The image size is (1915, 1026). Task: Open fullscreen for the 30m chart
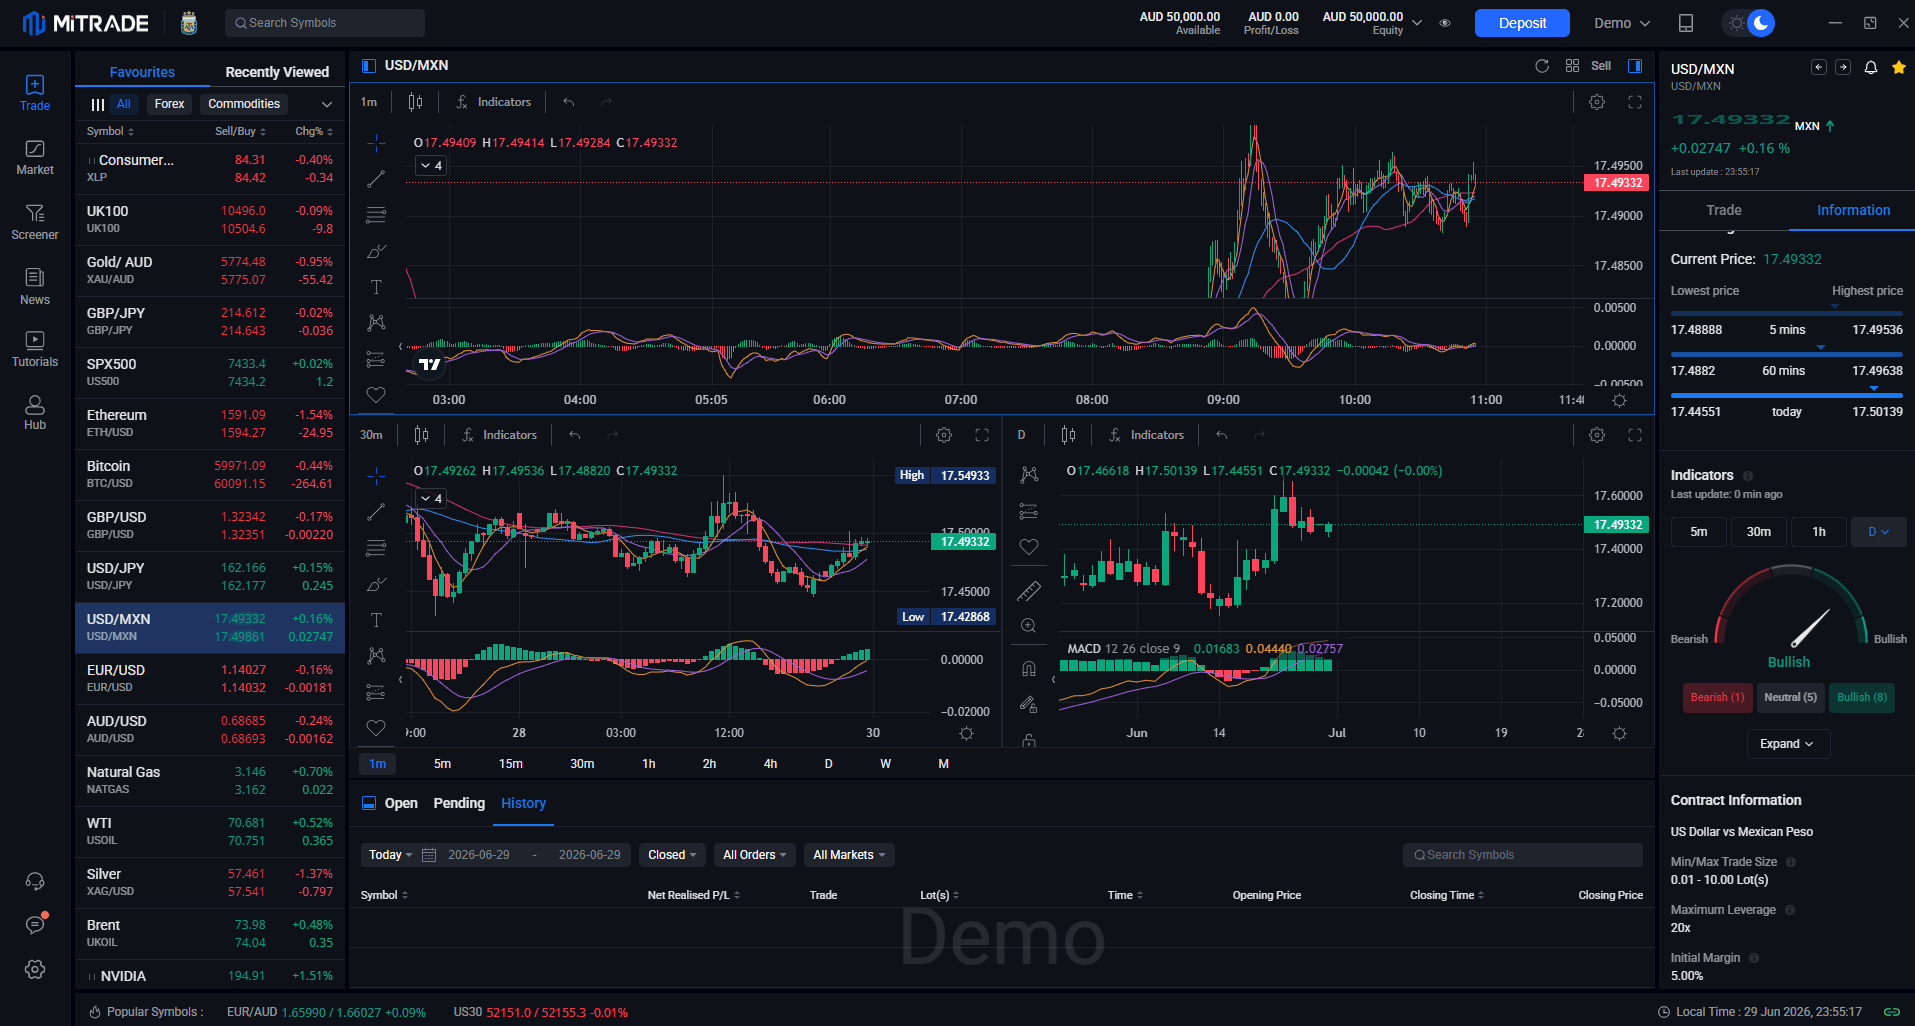(x=982, y=435)
